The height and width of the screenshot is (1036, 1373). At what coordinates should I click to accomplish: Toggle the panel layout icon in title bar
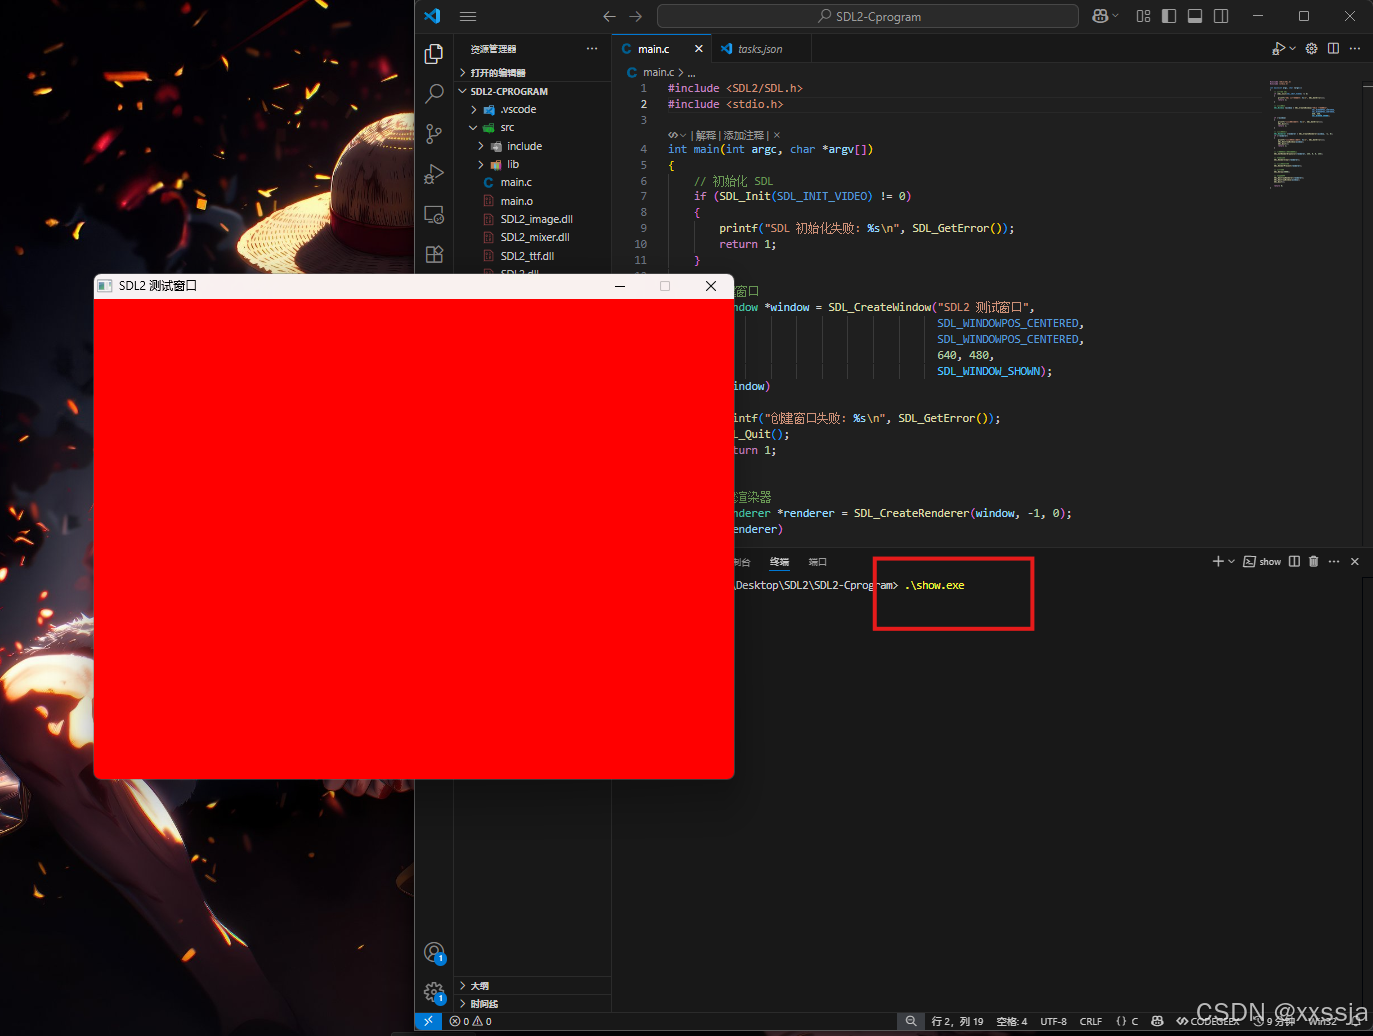point(1194,15)
